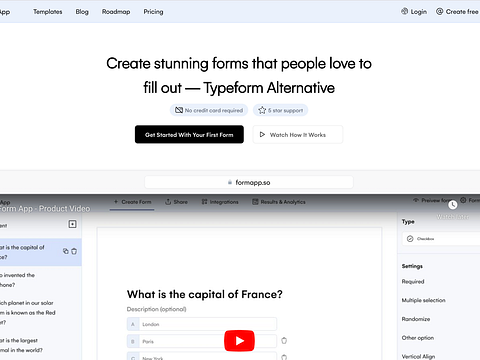Delete the capital of France question via trash icon
The height and width of the screenshot is (360, 480).
point(74,251)
